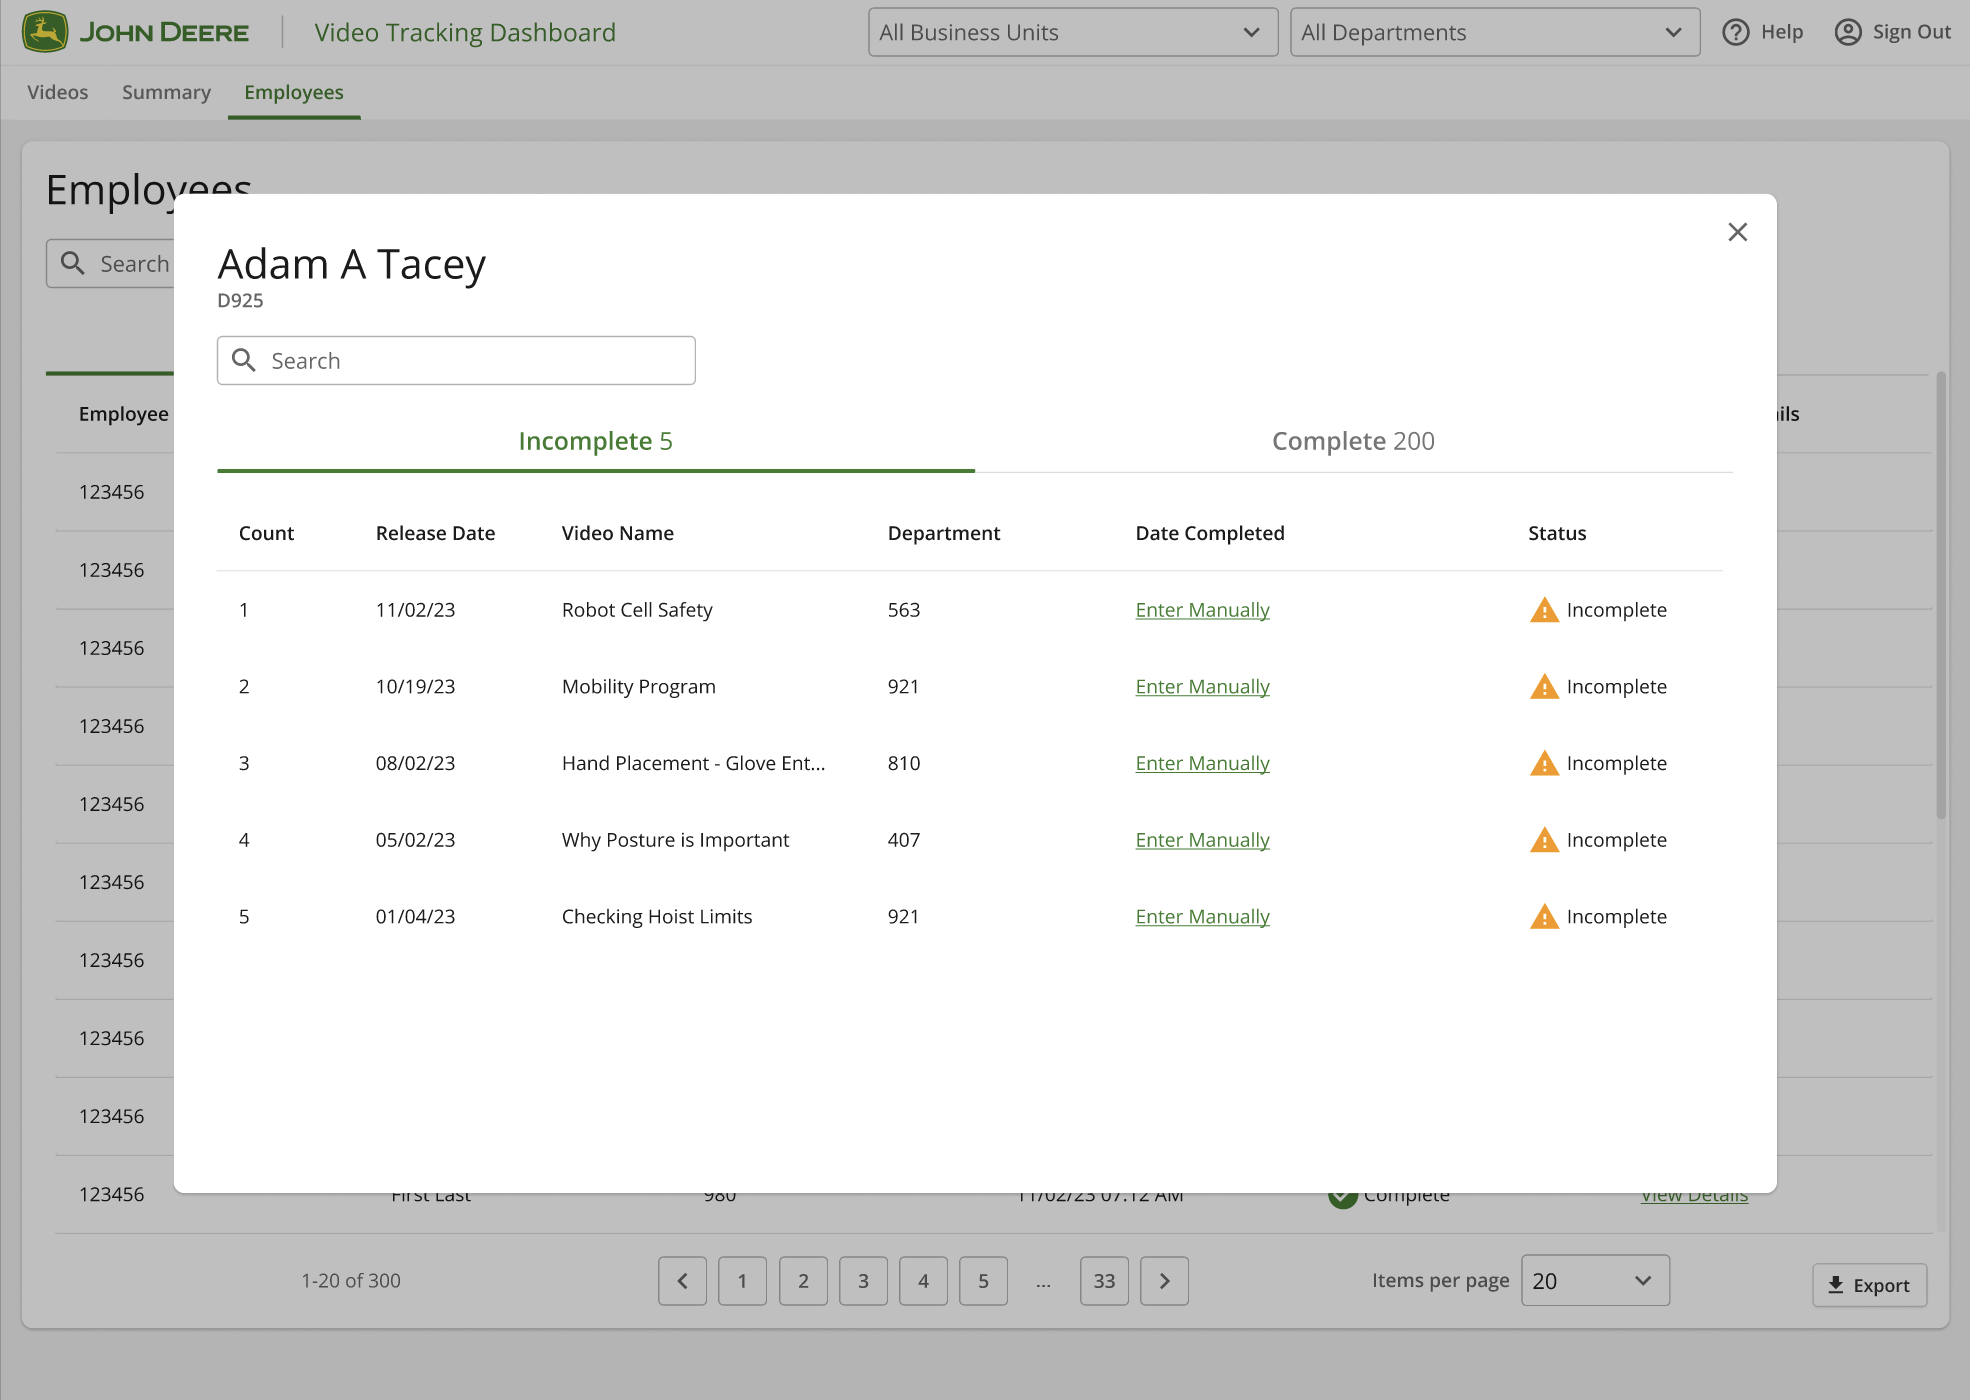Image resolution: width=1970 pixels, height=1400 pixels.
Task: Click the Employees page search magnifier icon
Action: coord(73,263)
